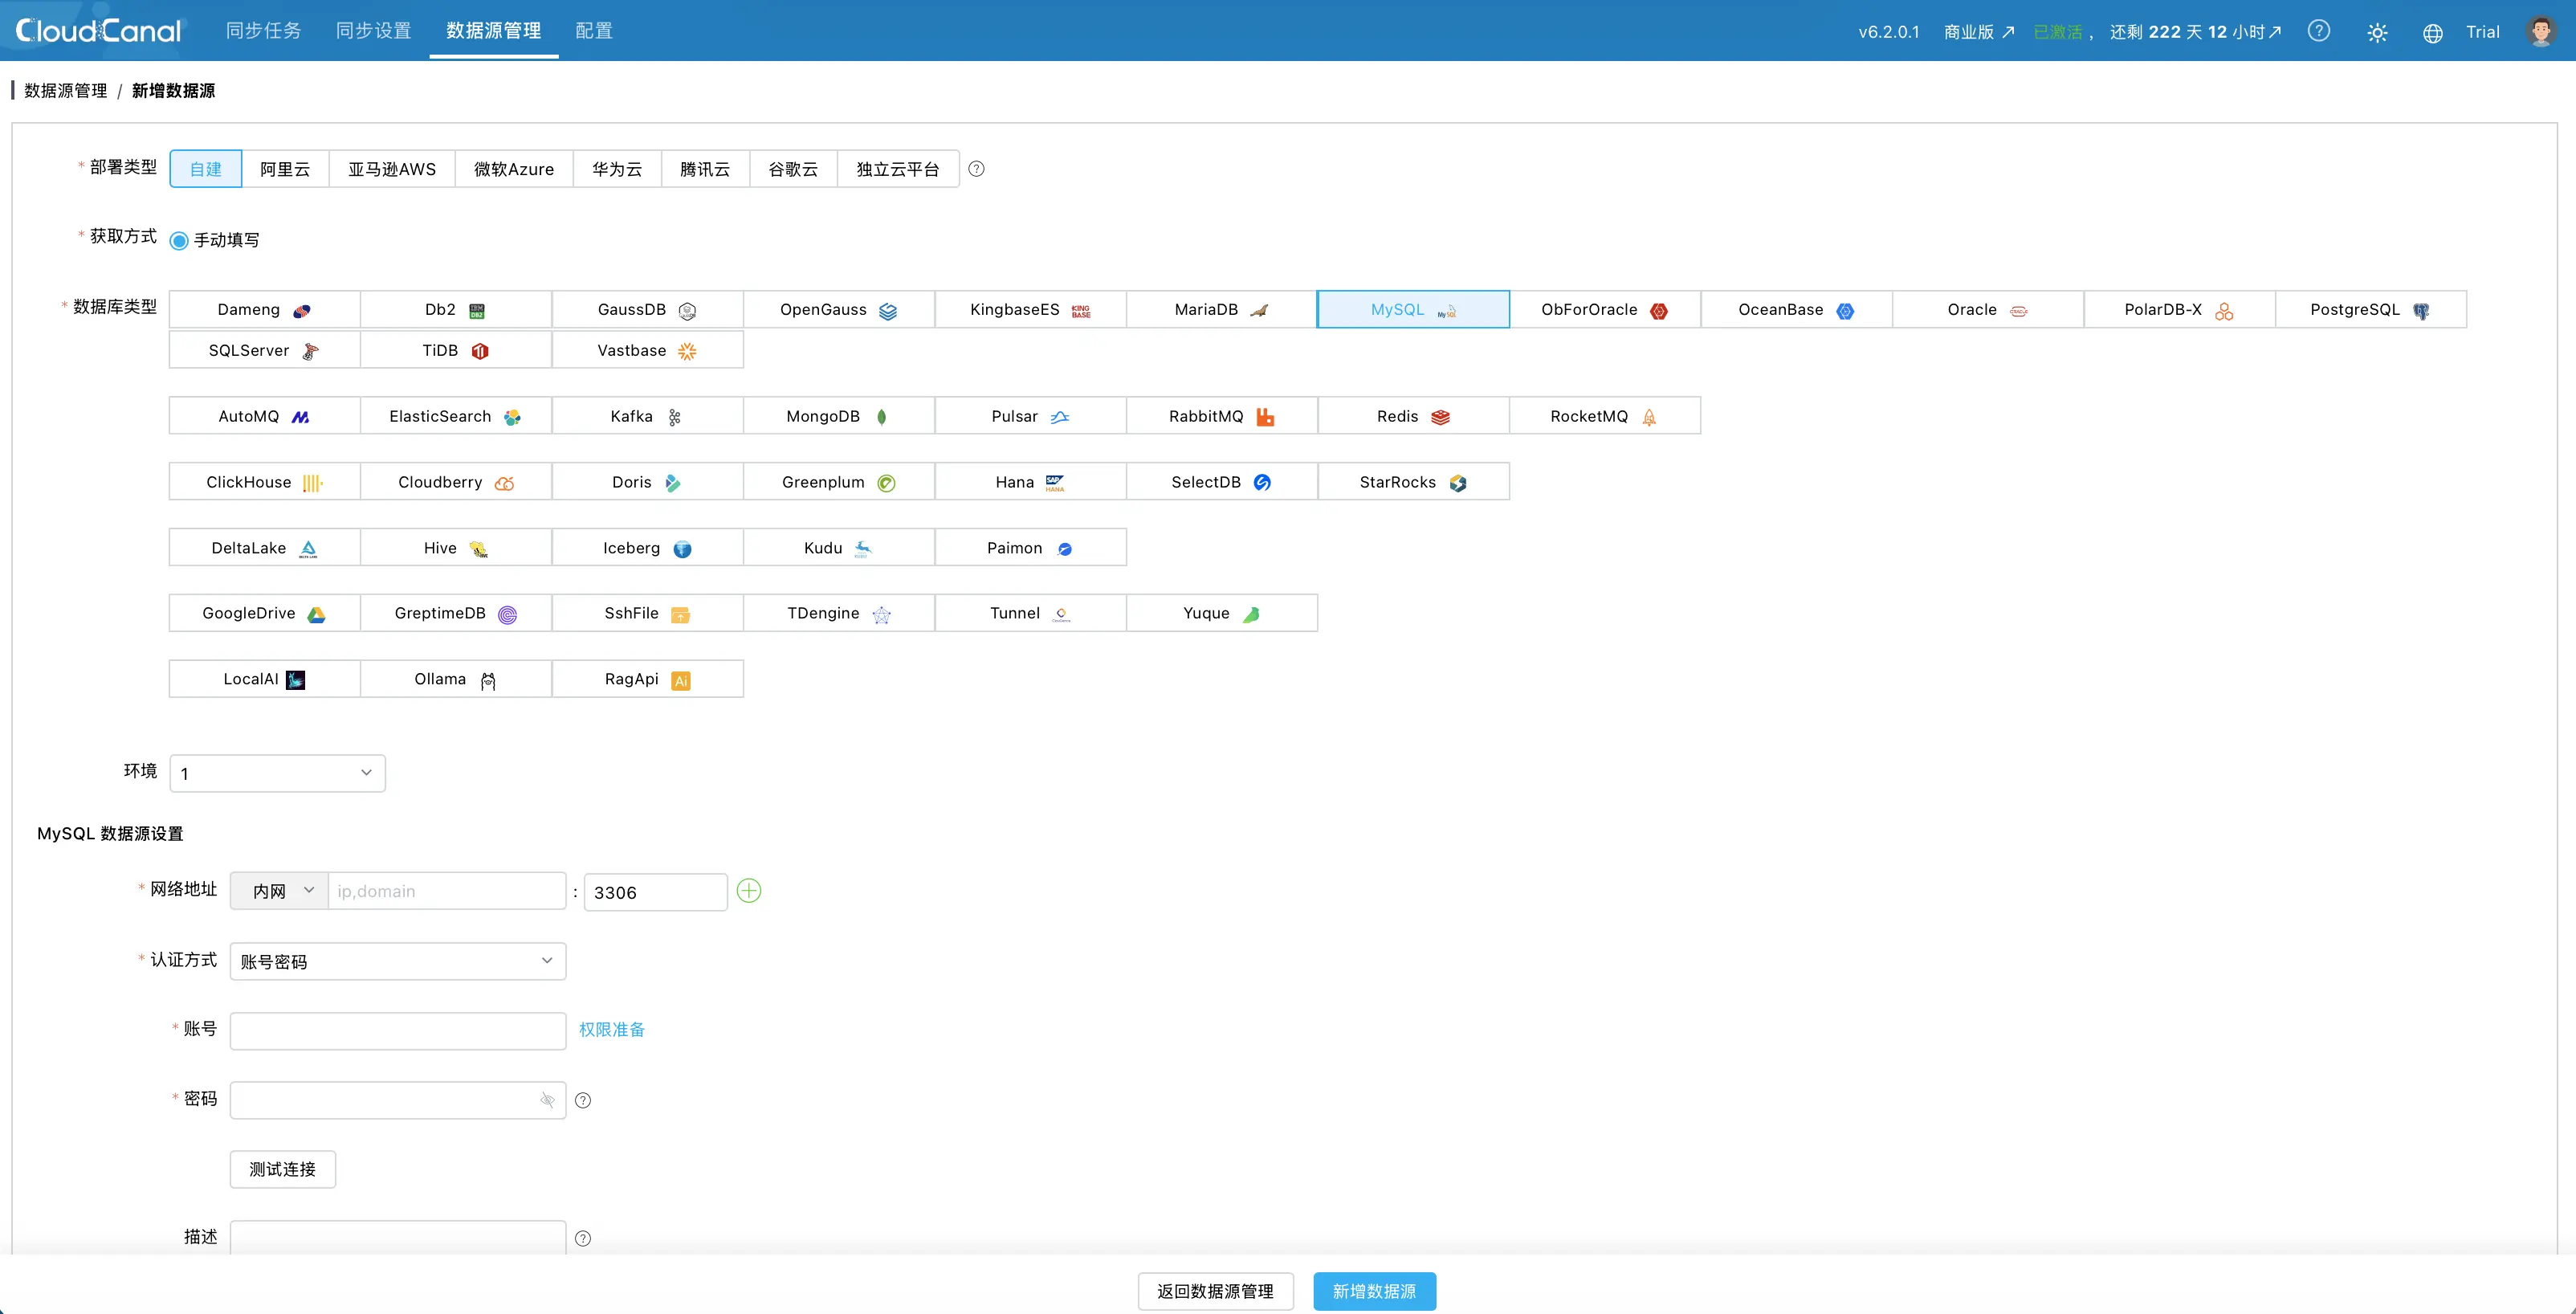Select 自建 deployment type
The width and height of the screenshot is (2576, 1314).
pos(206,169)
